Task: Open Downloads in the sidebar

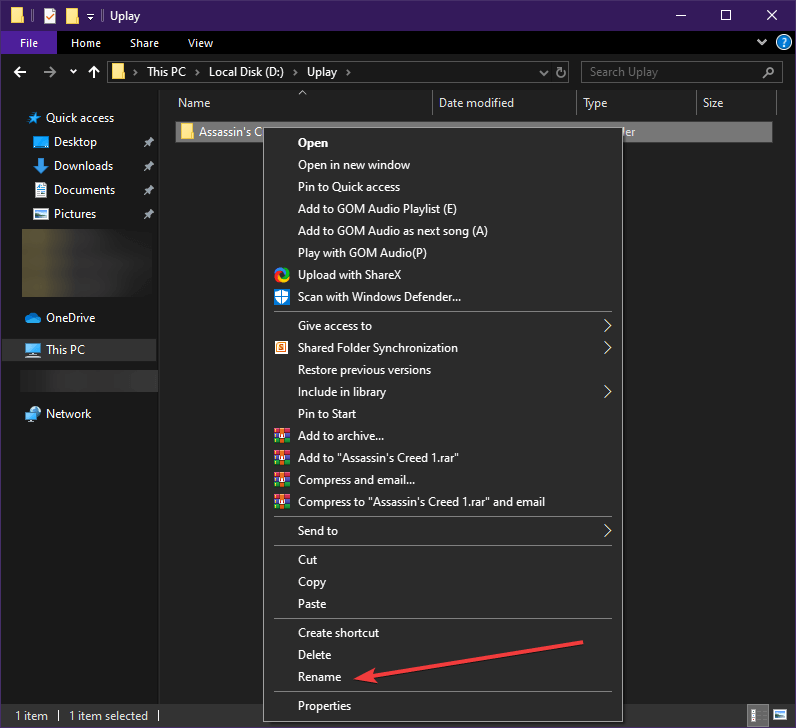Action: [83, 166]
